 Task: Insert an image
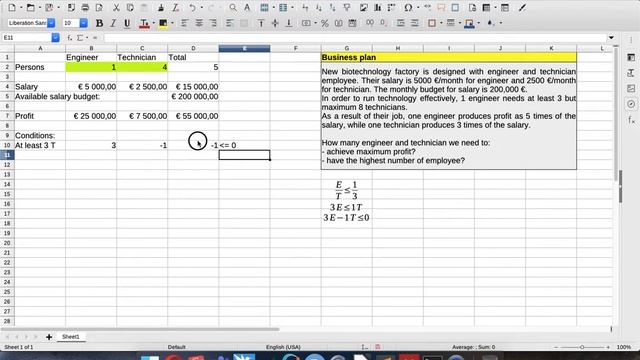pyautogui.click(x=364, y=7)
